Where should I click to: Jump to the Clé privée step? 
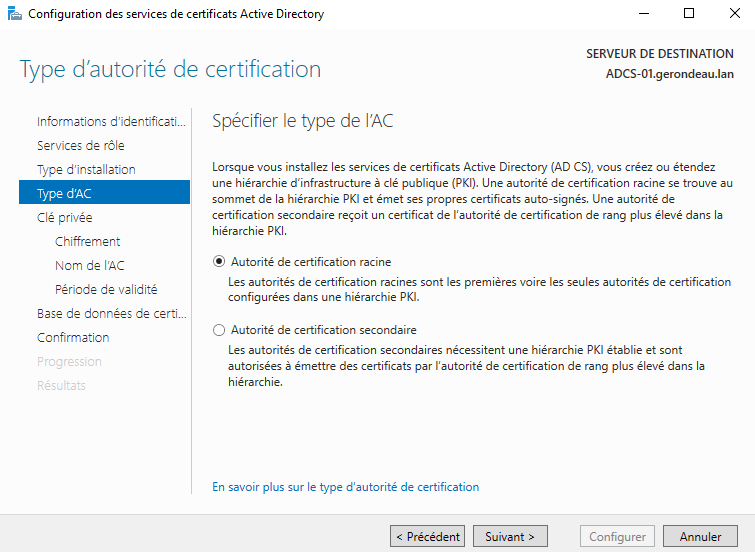click(x=66, y=217)
